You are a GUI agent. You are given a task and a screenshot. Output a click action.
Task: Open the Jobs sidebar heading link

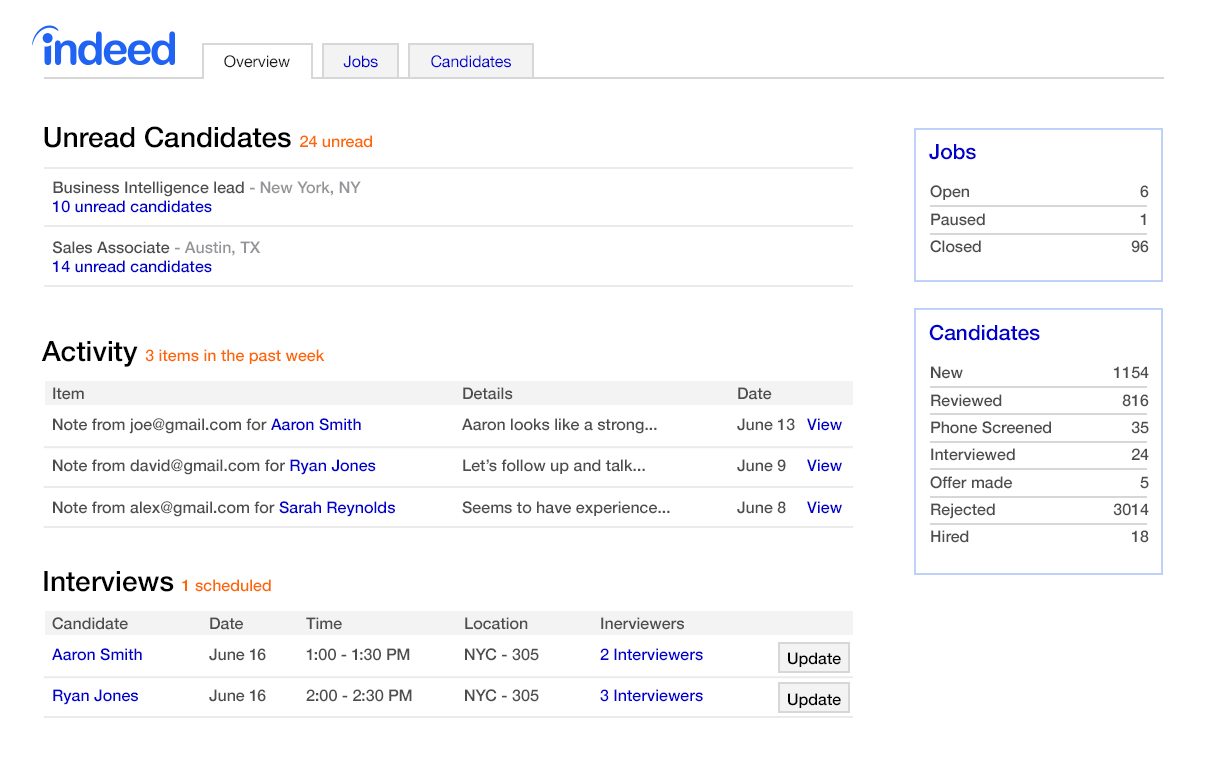(952, 152)
